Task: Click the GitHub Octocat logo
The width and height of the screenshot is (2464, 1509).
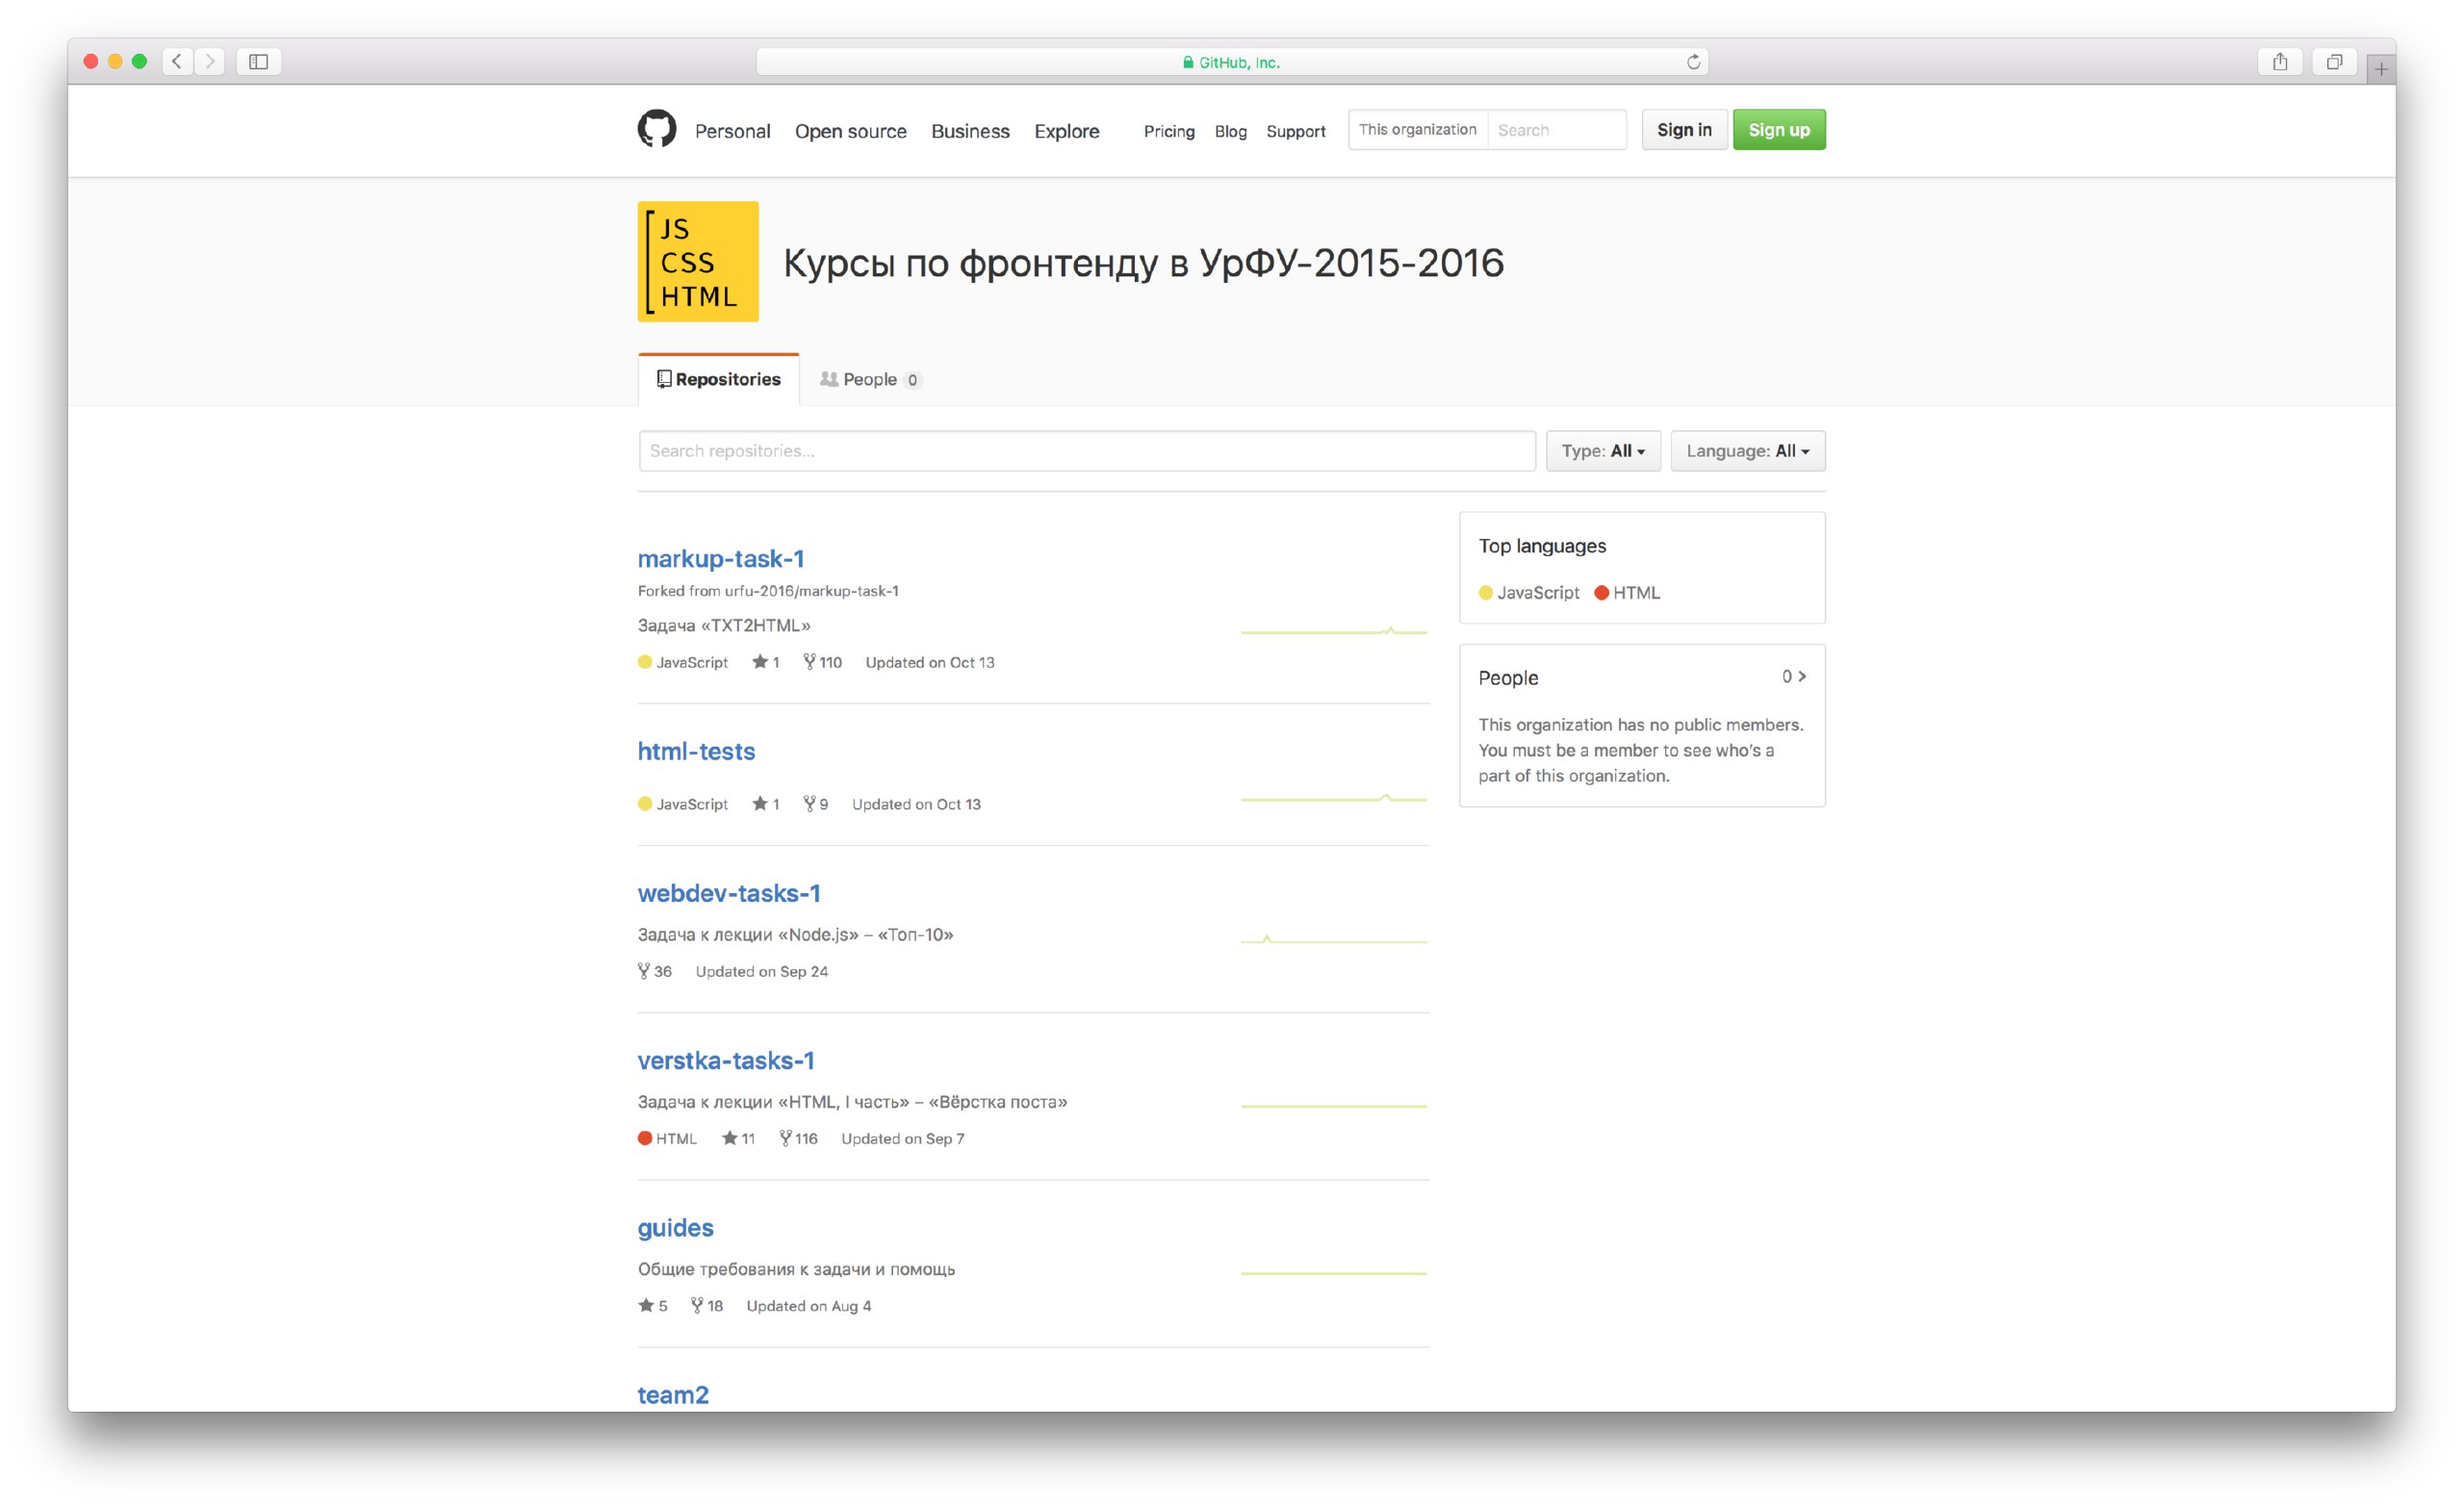Action: [x=657, y=130]
